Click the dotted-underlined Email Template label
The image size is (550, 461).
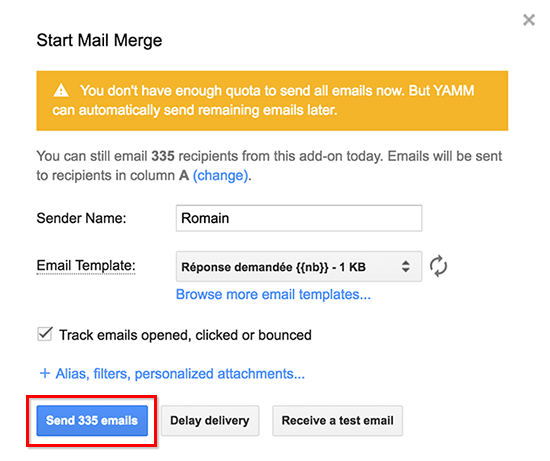click(x=86, y=266)
